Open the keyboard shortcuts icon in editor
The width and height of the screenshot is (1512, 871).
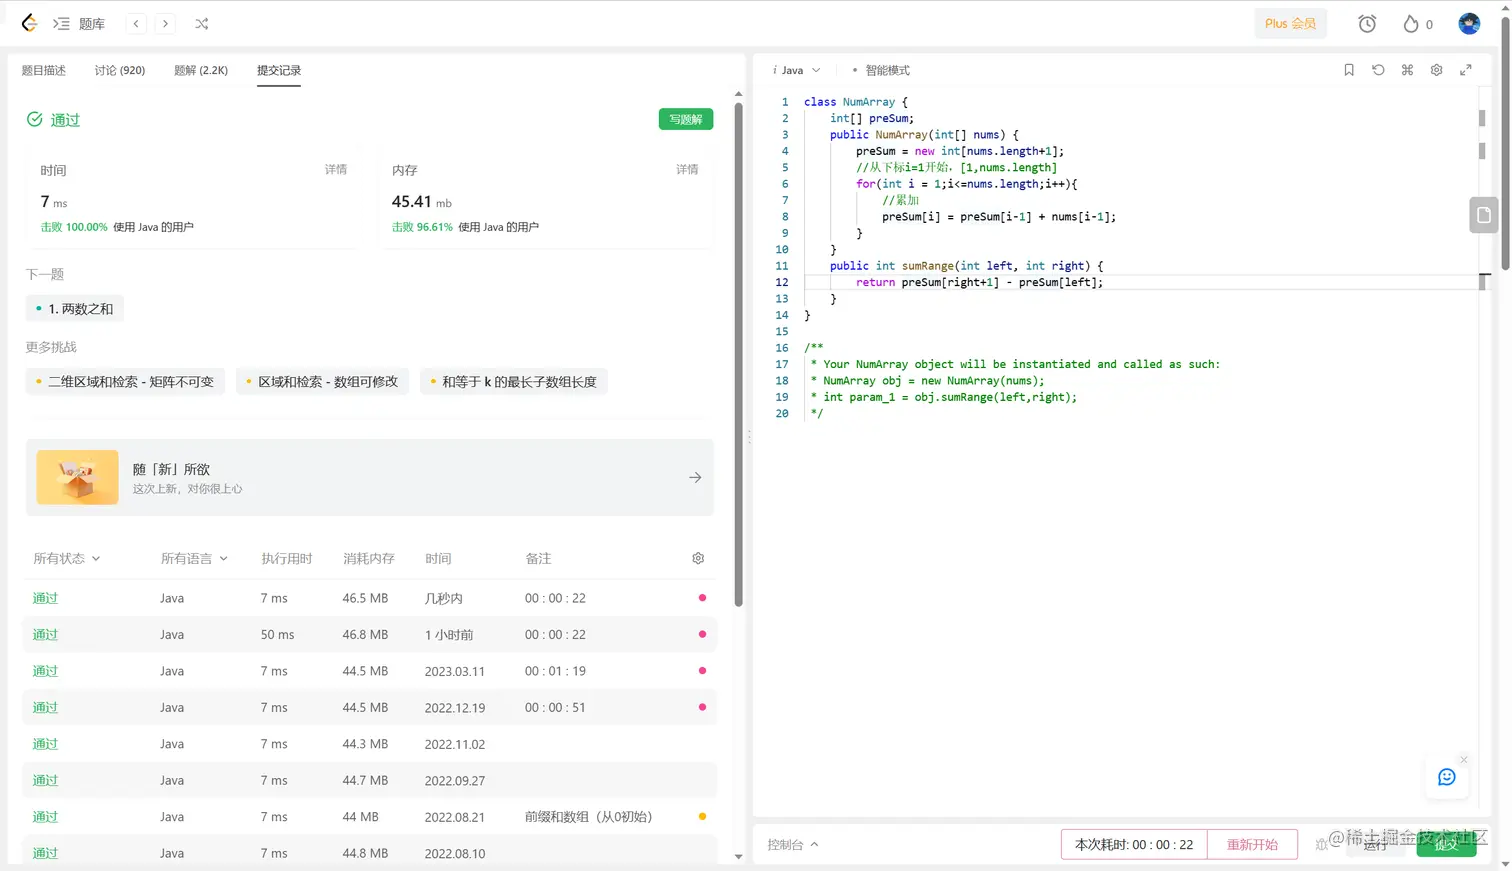[1407, 70]
